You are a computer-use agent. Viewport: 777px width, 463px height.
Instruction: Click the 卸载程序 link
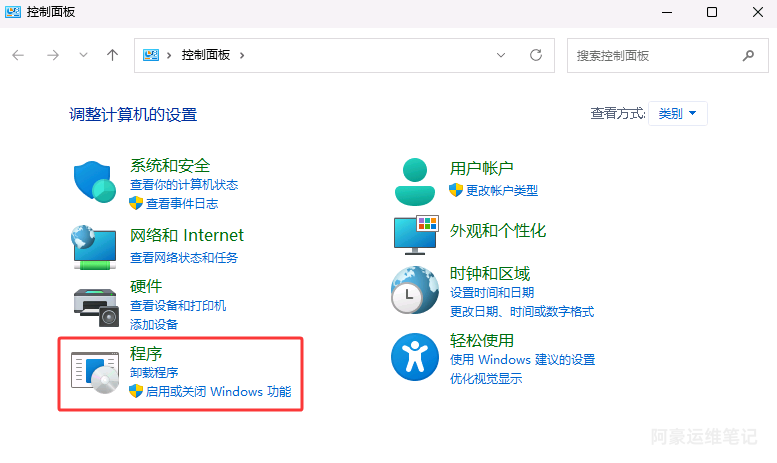coord(154,372)
